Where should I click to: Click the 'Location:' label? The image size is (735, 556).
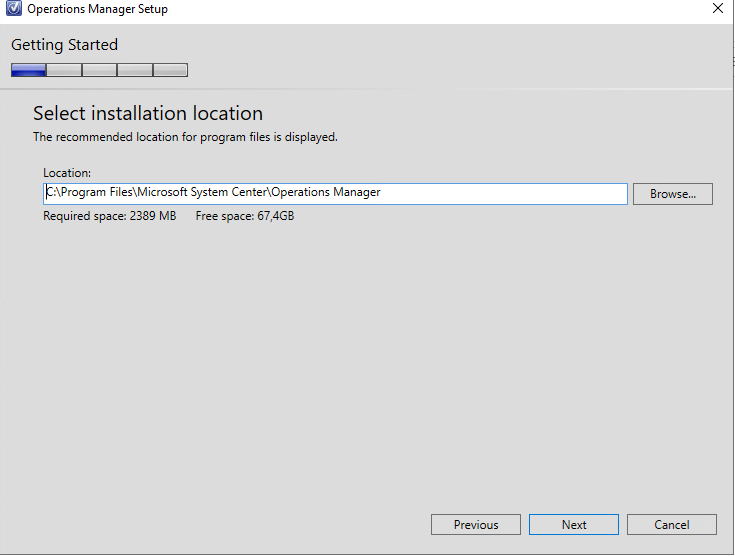[67, 173]
